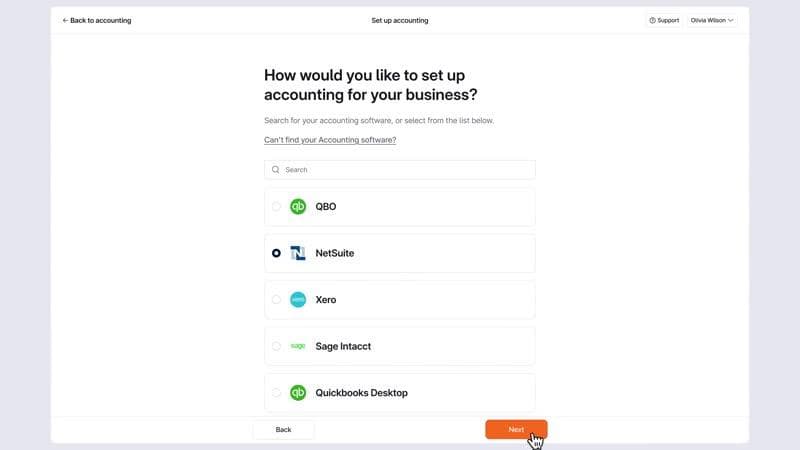
Task: Click the Xero logo icon
Action: [297, 300]
